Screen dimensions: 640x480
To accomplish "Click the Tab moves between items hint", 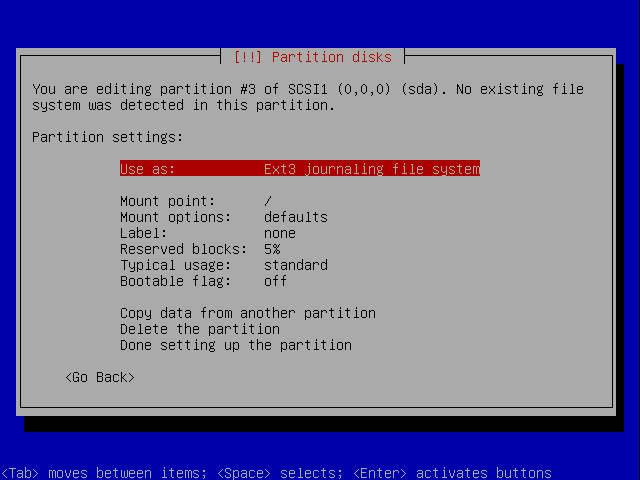I will pyautogui.click(x=276, y=473).
